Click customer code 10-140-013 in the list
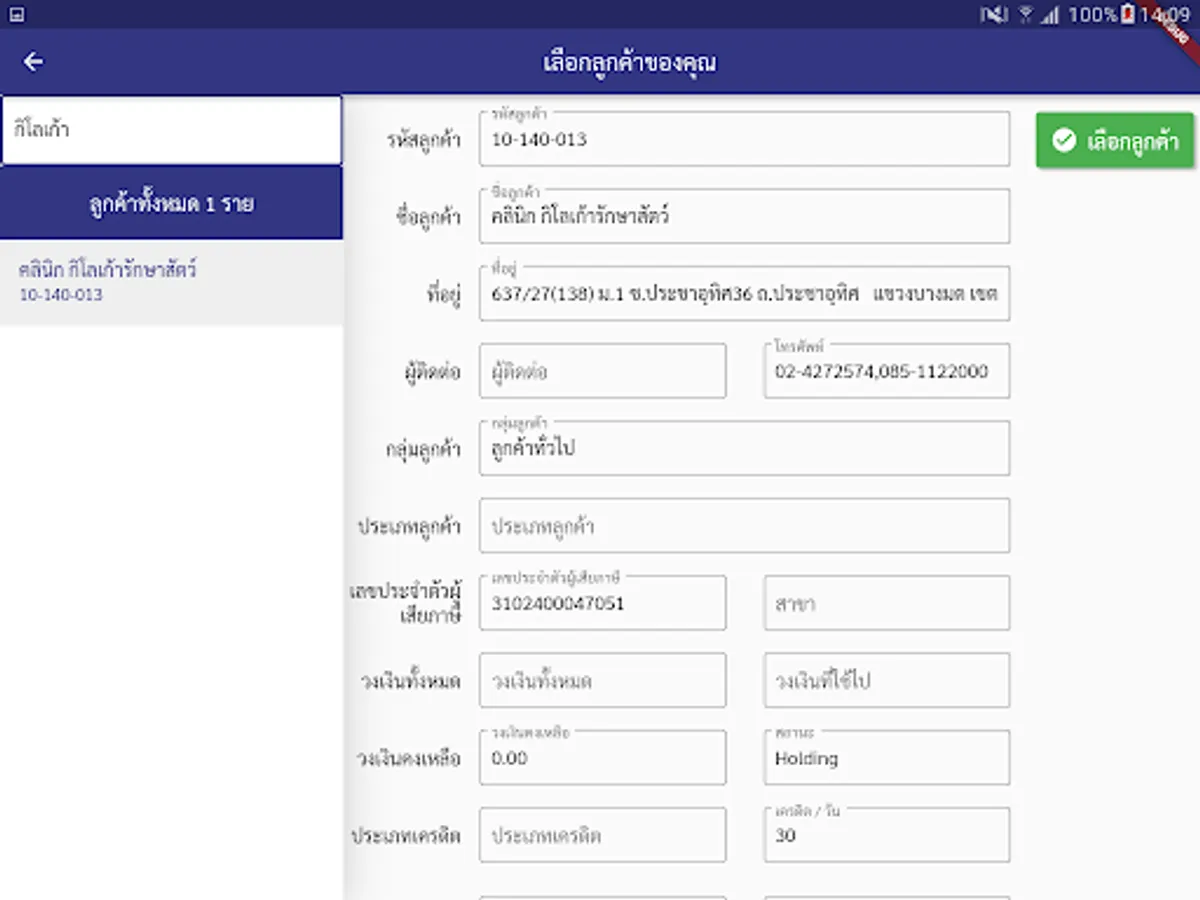The image size is (1200, 900). (x=61, y=295)
